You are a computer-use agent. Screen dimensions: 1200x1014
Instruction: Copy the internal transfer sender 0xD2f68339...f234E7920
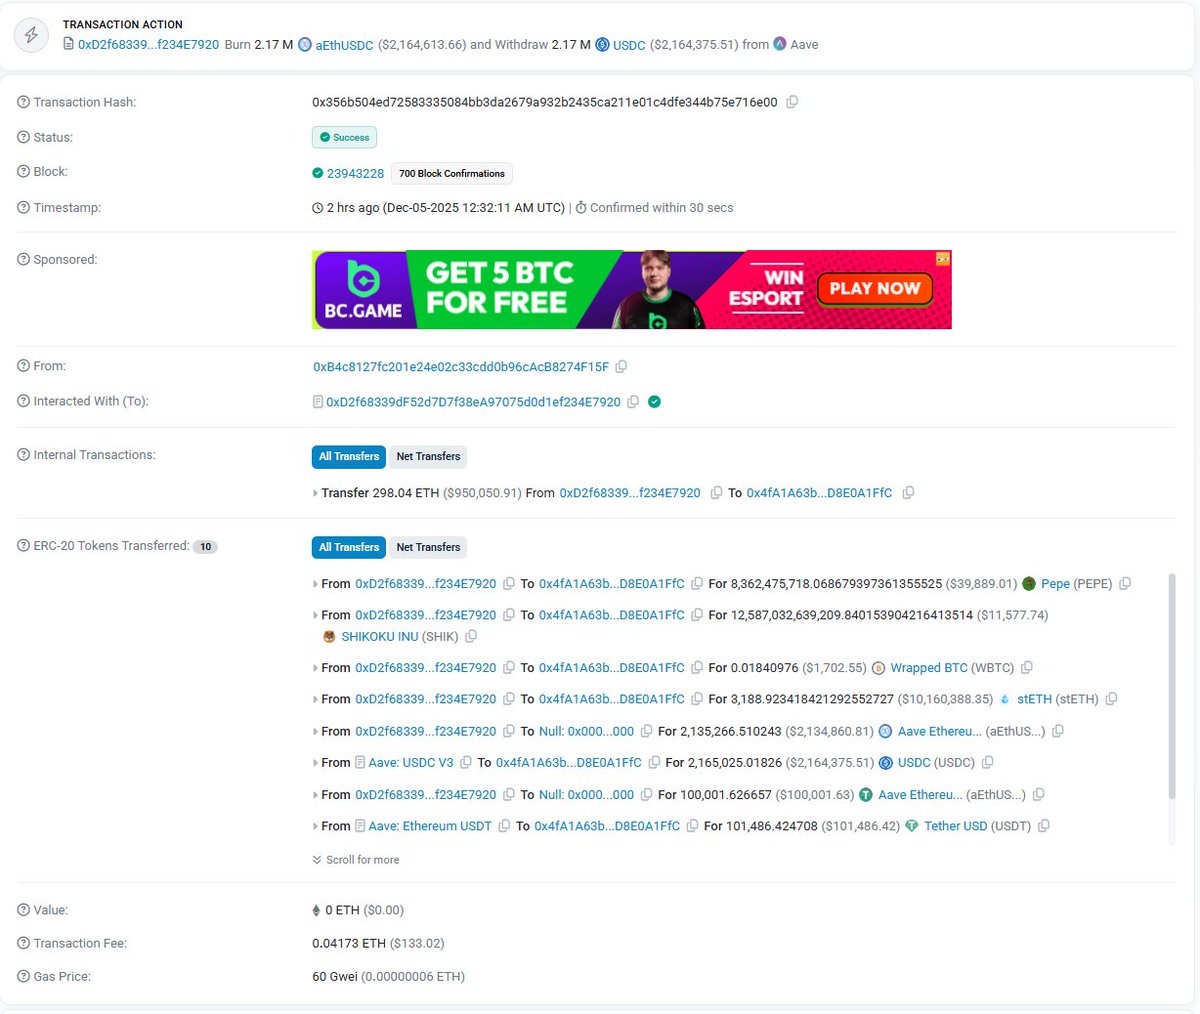pos(716,493)
